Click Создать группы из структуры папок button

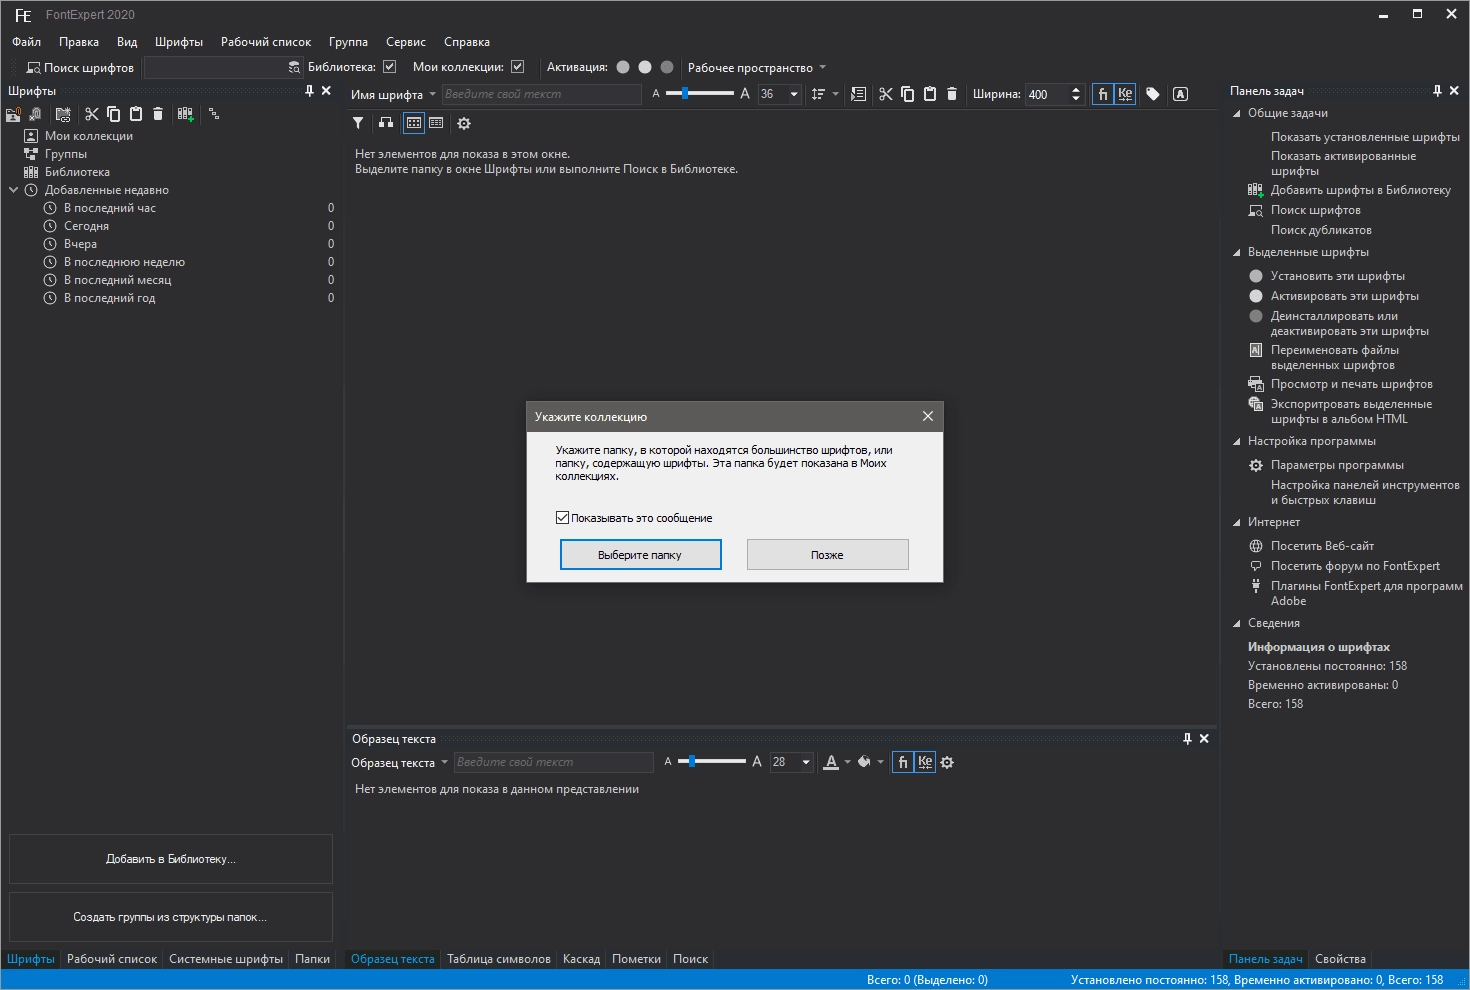171,917
